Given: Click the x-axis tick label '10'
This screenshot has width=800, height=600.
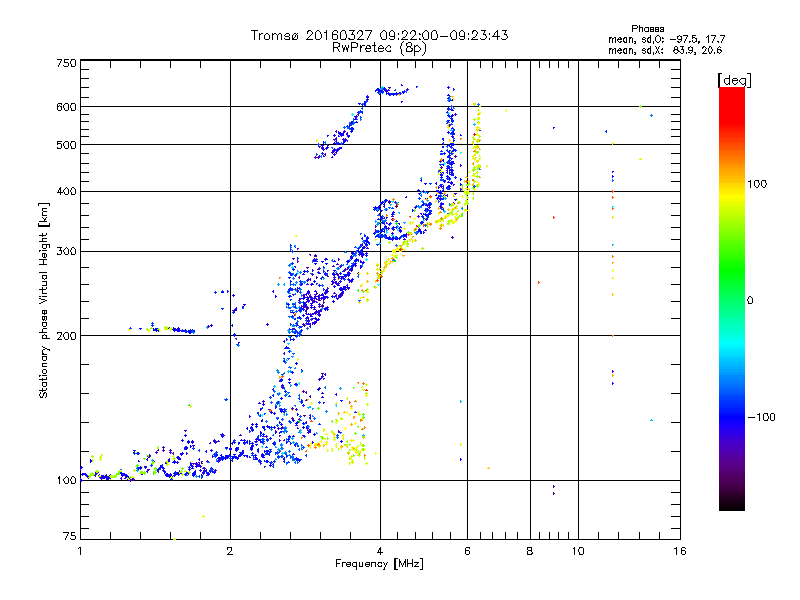Looking at the screenshot, I should click(x=578, y=551).
